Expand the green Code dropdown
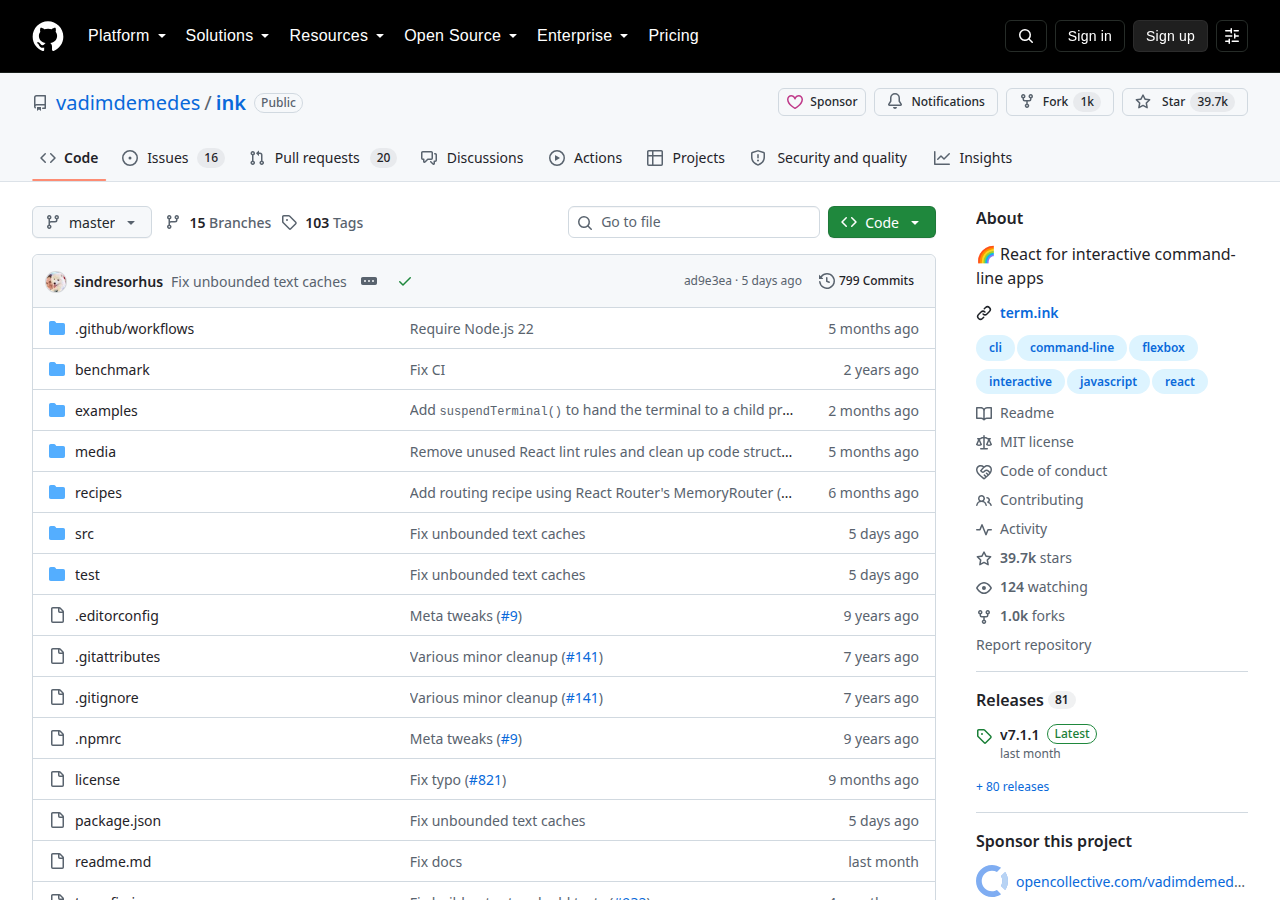This screenshot has height=900, width=1280. pyautogui.click(x=882, y=222)
